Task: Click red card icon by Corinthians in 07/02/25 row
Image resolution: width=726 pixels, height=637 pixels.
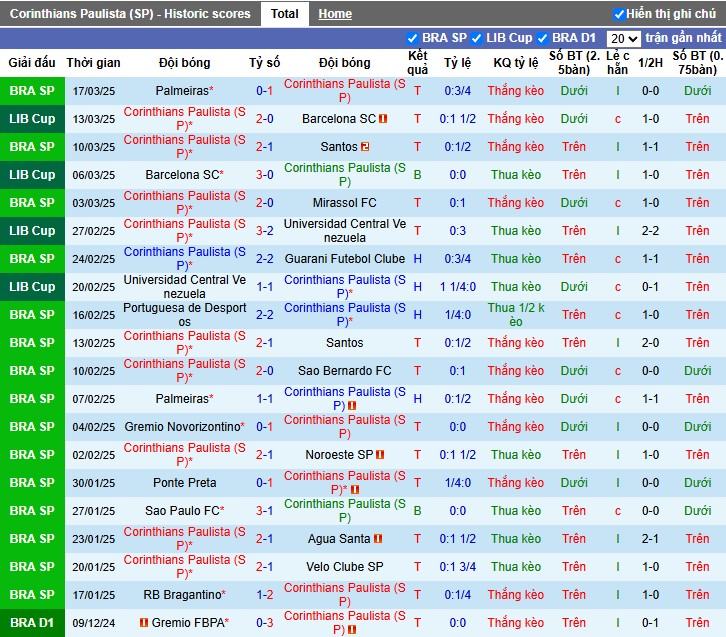Action: (352, 406)
